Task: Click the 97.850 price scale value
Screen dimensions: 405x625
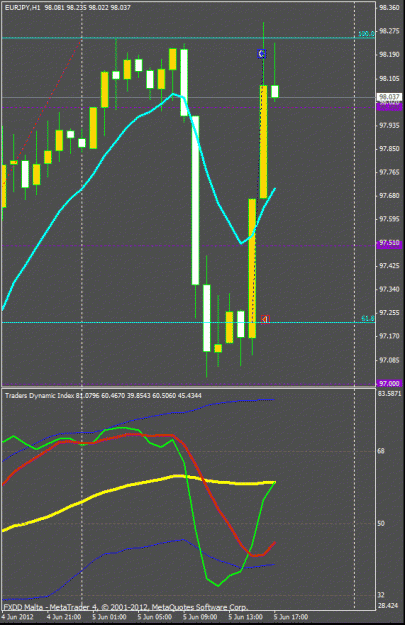Action: 389,149
